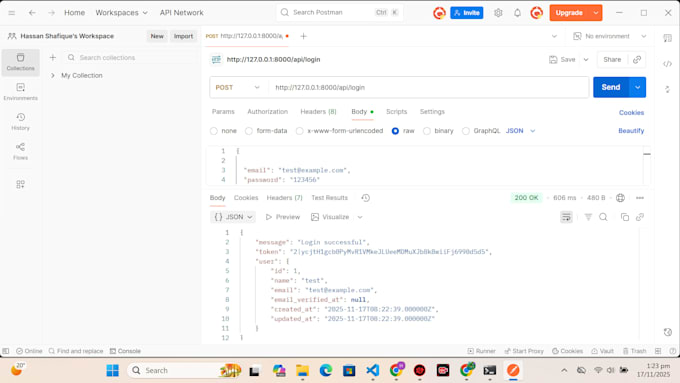680x383 pixels.
Task: Copy response link icon
Action: tap(640, 217)
